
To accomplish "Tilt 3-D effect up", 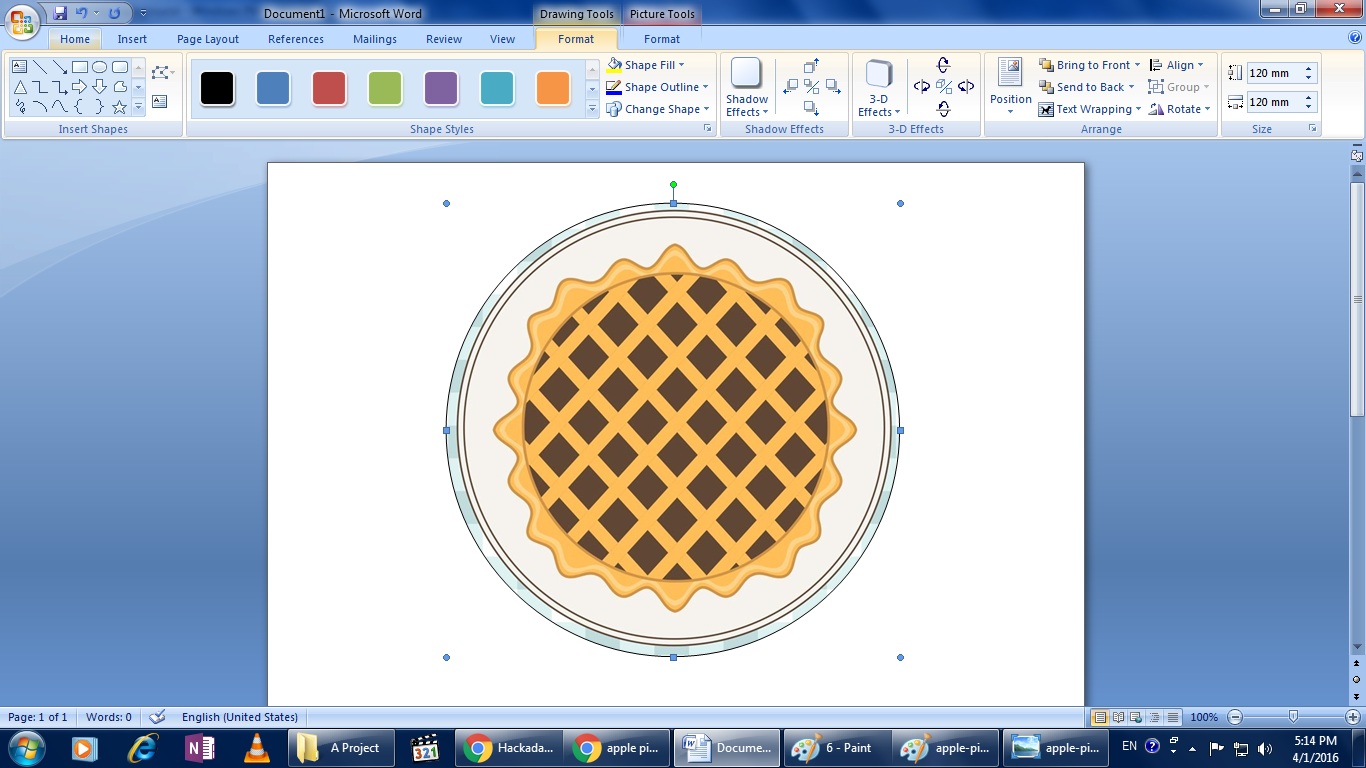I will pyautogui.click(x=943, y=66).
